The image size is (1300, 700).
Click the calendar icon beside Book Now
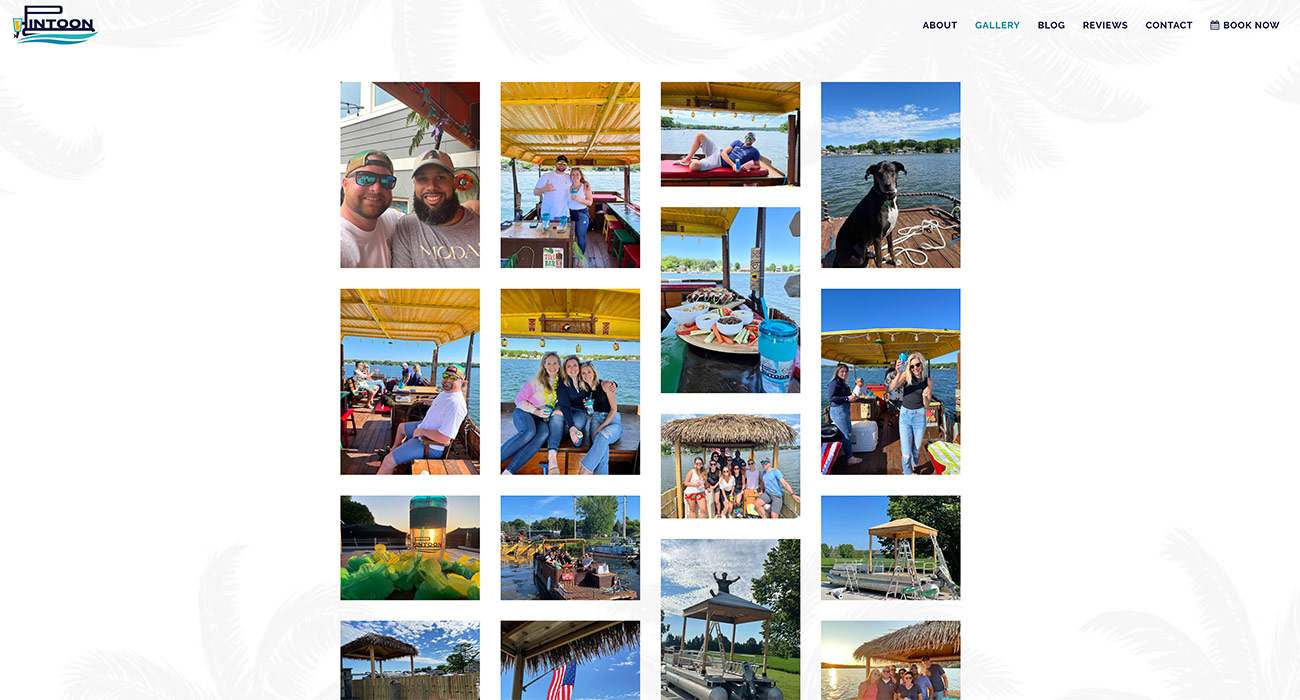[x=1214, y=25]
